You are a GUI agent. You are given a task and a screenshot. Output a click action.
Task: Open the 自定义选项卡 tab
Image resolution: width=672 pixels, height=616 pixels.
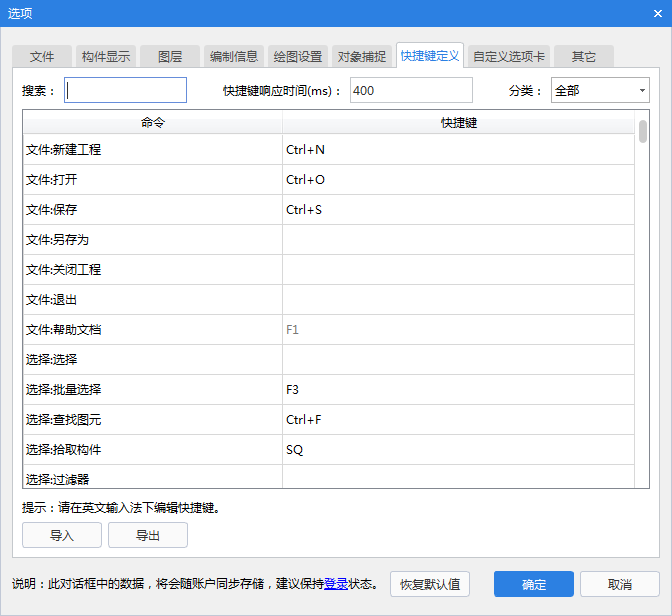[x=509, y=57]
